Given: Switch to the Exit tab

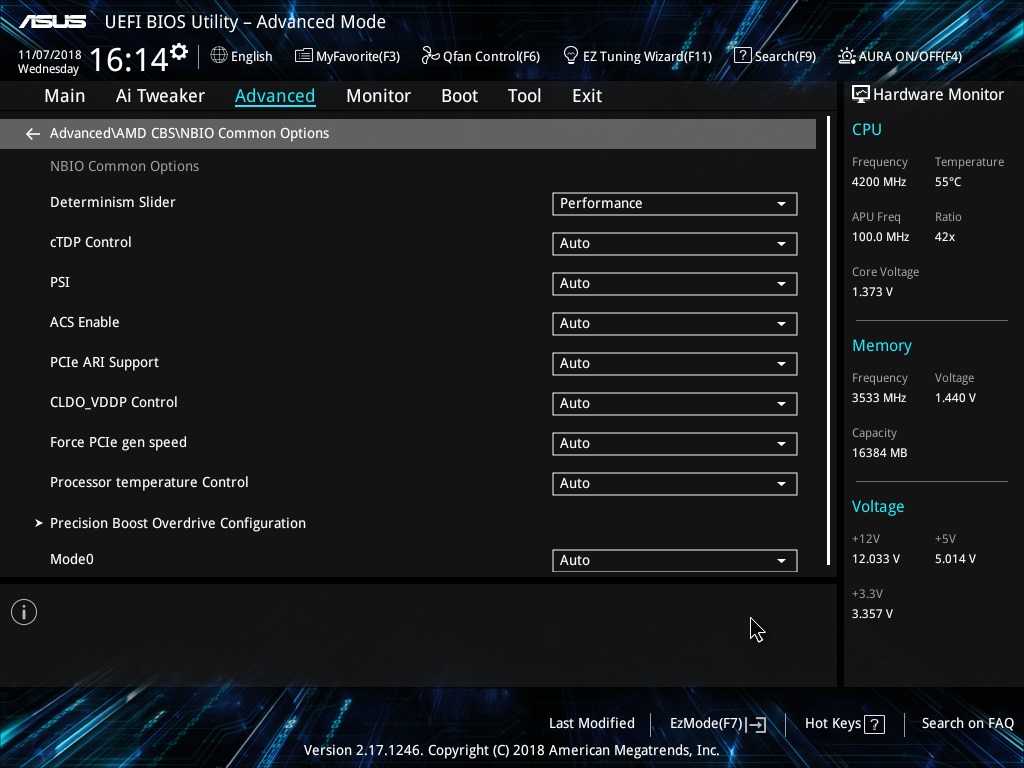Looking at the screenshot, I should [x=586, y=95].
